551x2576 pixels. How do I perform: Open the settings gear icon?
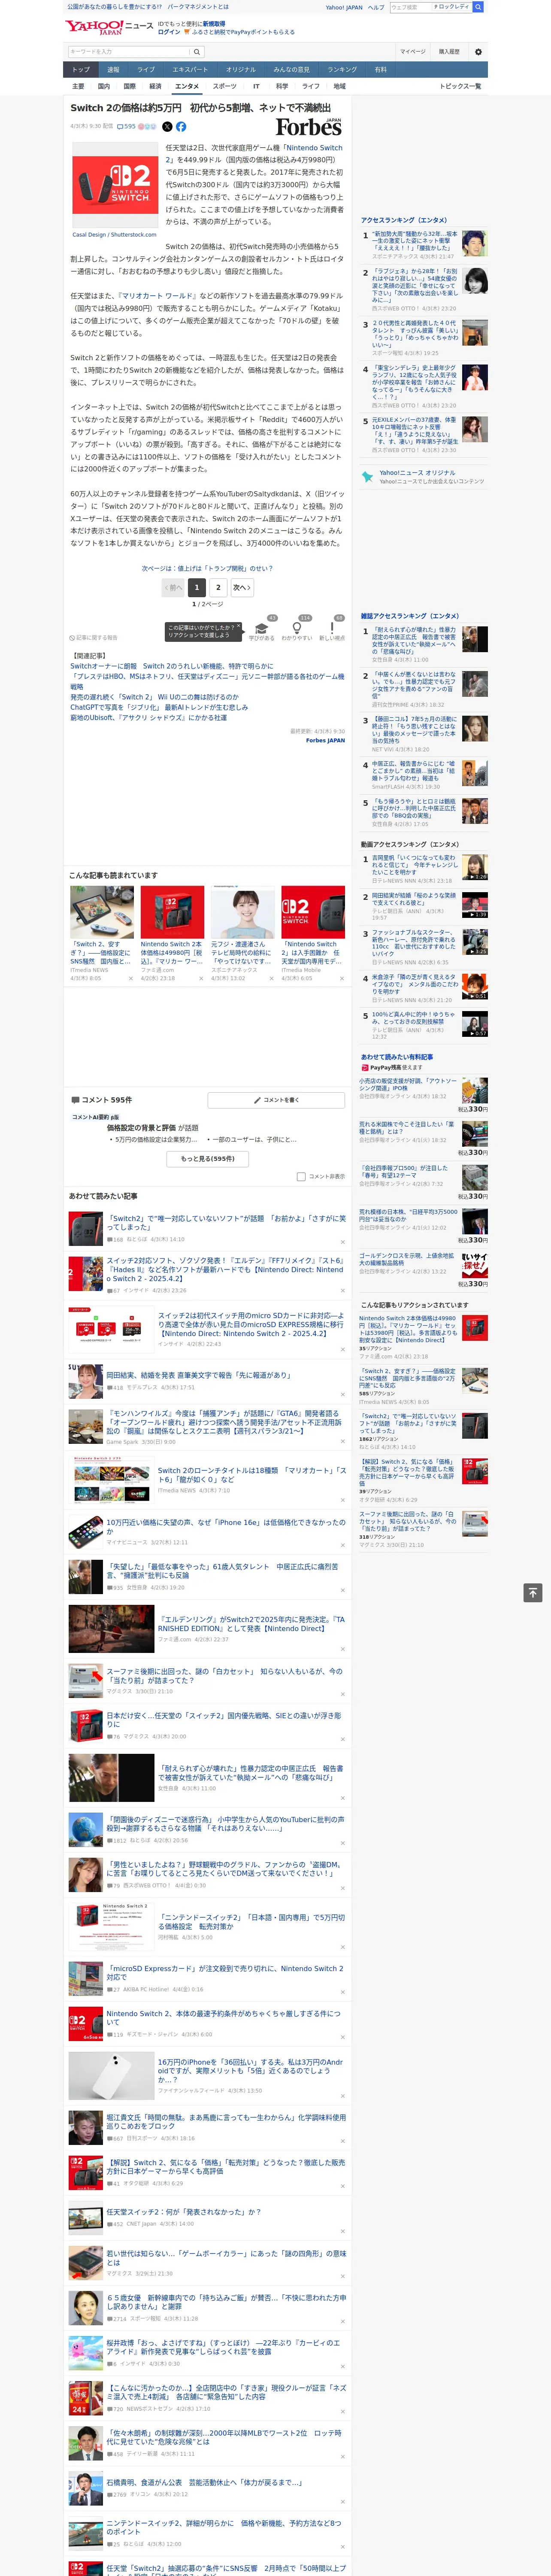[478, 51]
